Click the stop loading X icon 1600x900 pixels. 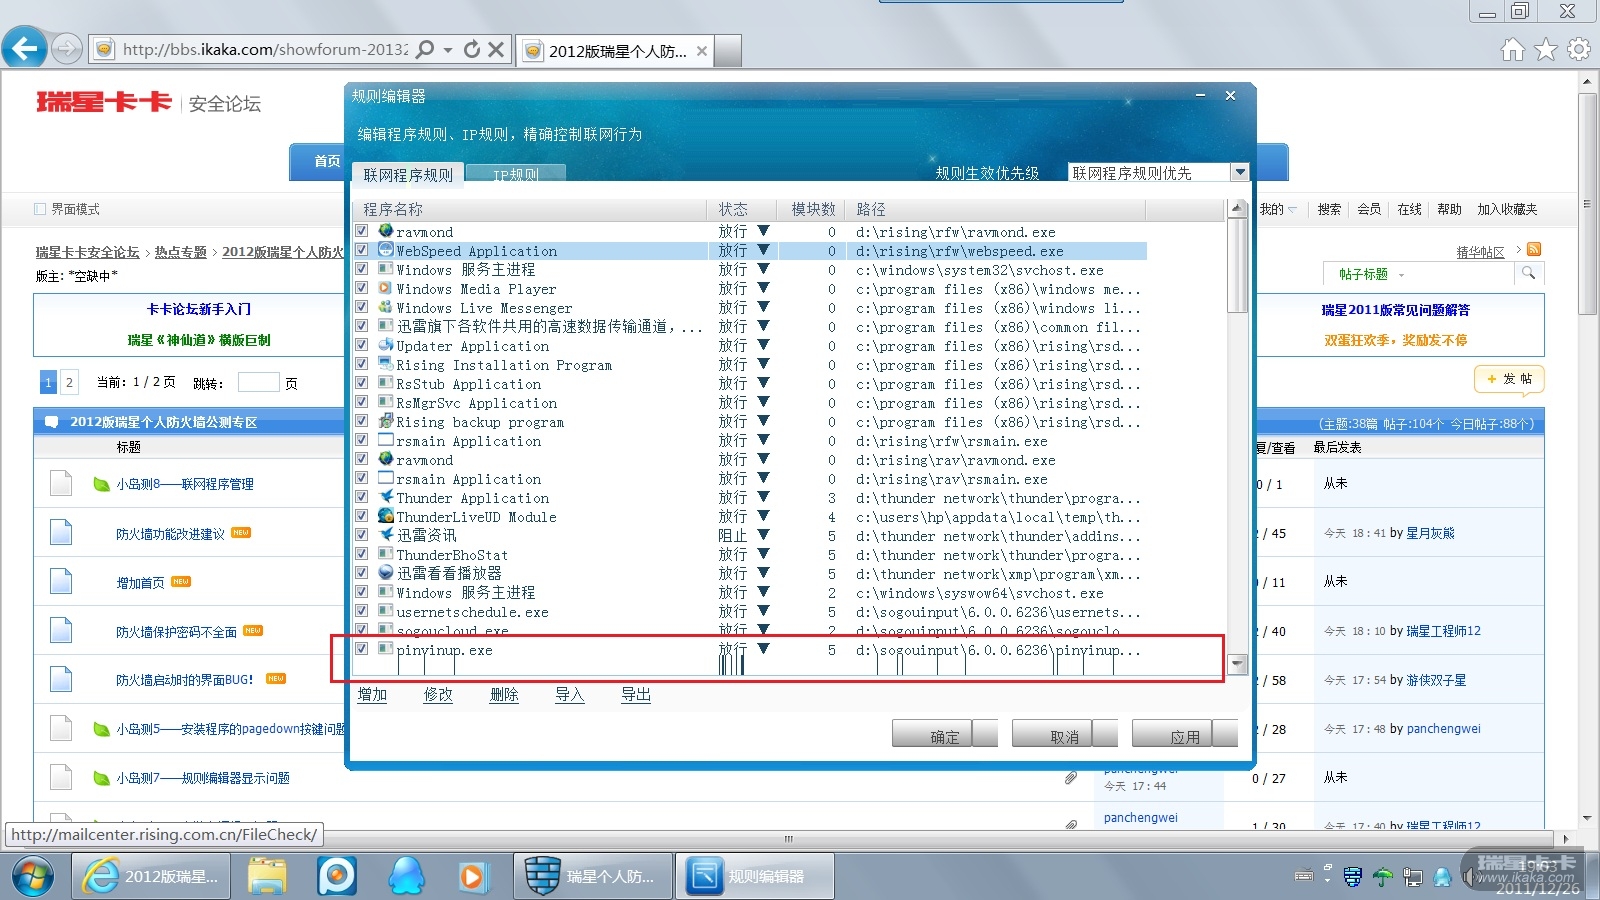[496, 49]
